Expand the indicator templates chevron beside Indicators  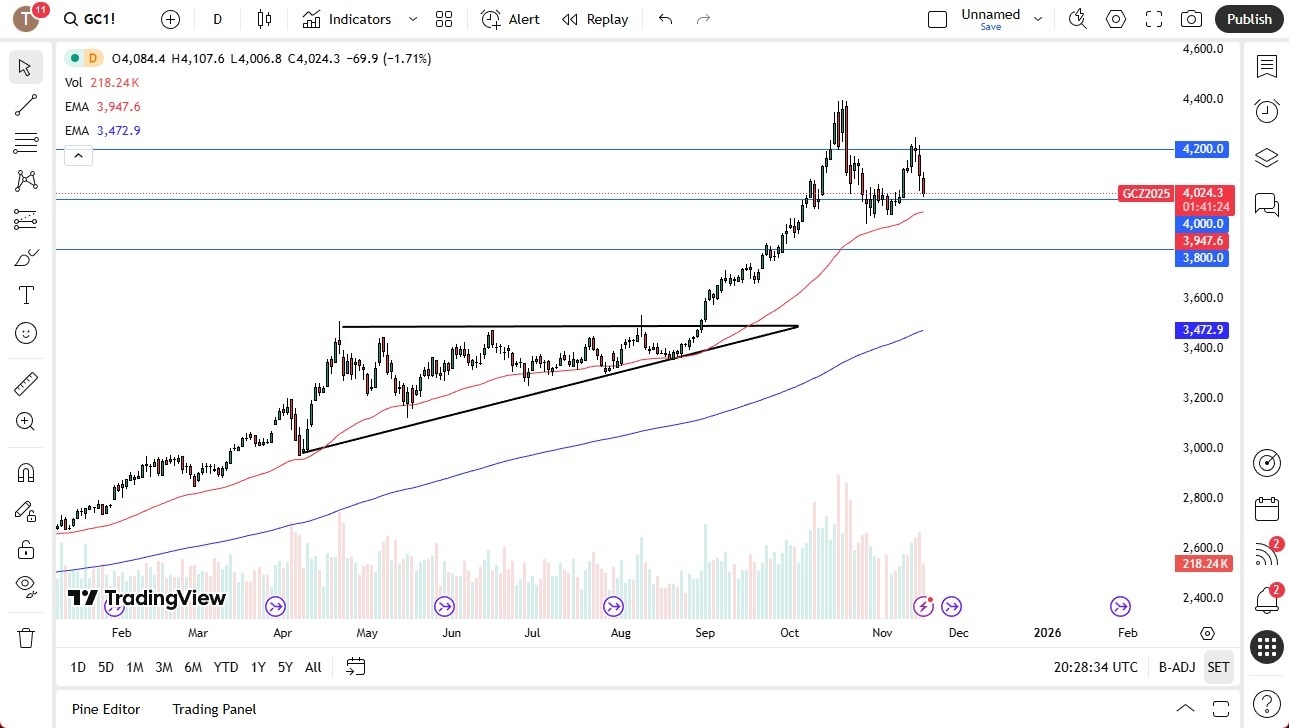412,19
